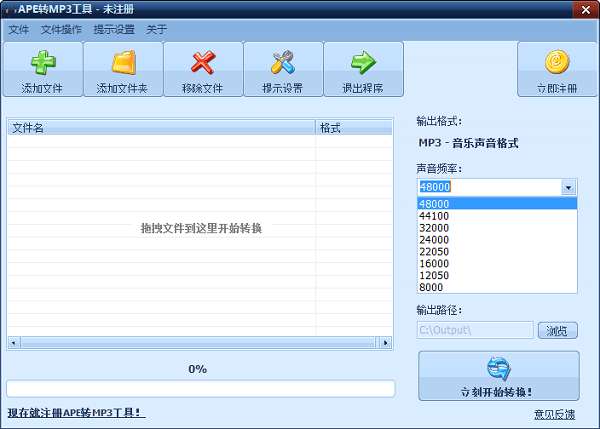Click the output path field C:\Output\
Image resolution: width=600 pixels, height=429 pixels.
475,330
